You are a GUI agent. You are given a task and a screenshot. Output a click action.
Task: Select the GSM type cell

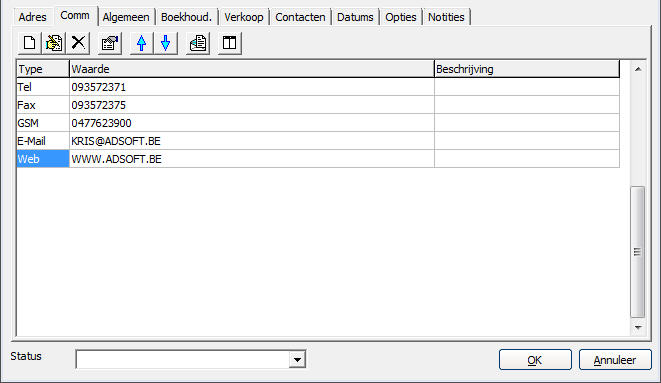(43, 123)
